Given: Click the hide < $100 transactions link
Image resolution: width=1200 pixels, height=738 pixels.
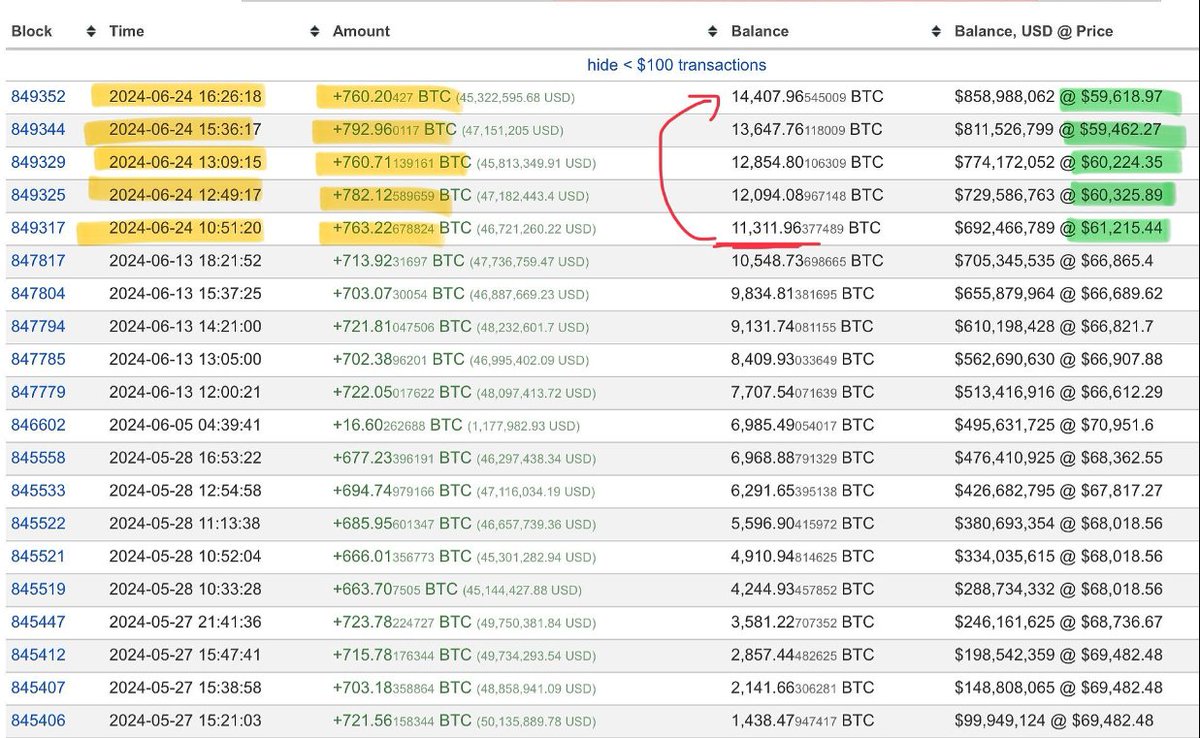Looking at the screenshot, I should pos(677,65).
